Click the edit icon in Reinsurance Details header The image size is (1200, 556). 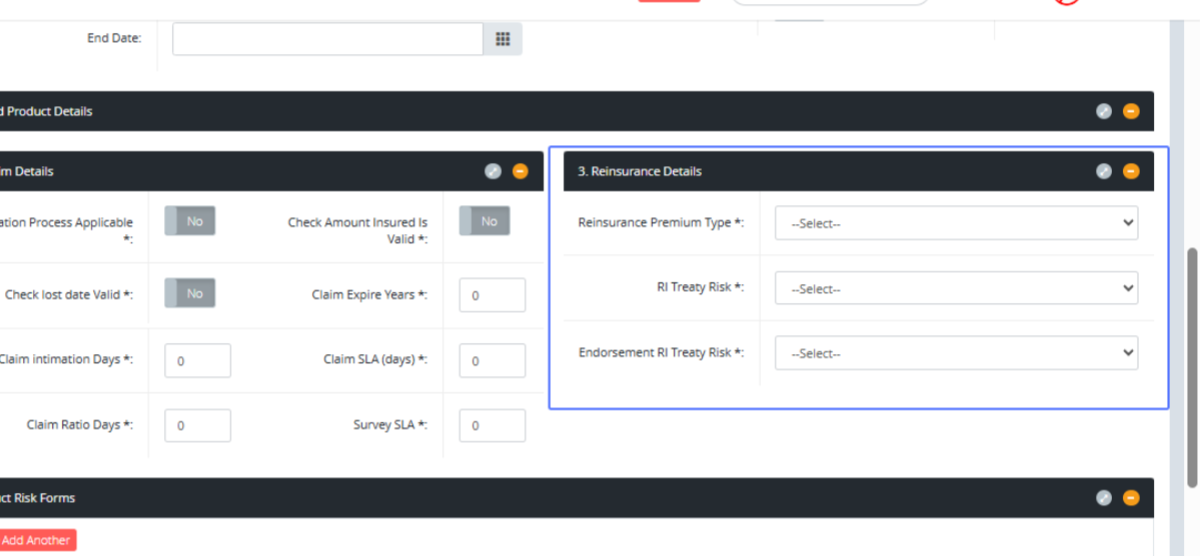point(1104,171)
